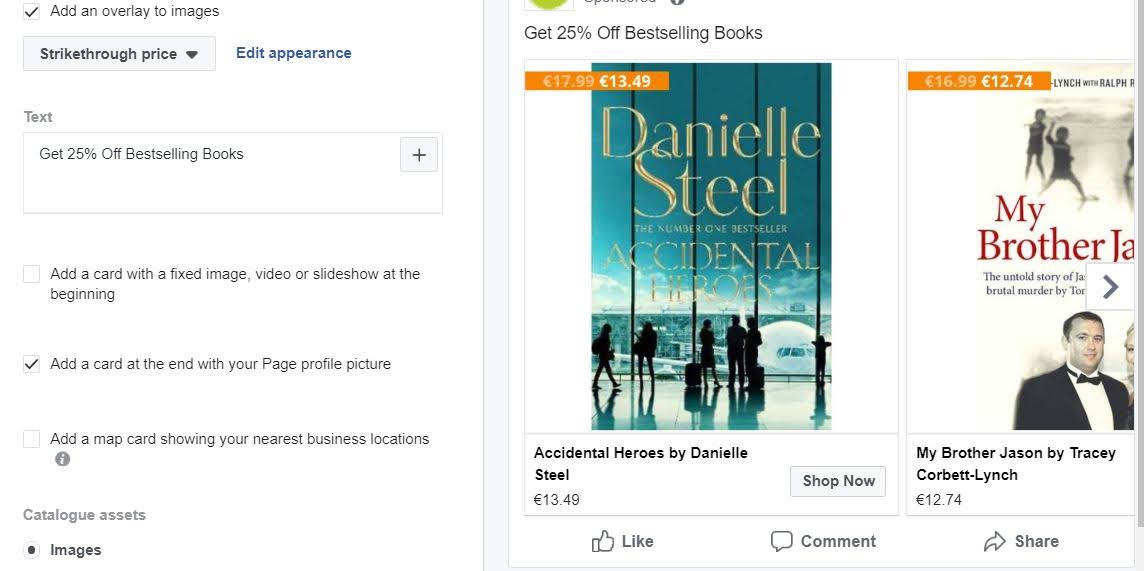
Task: Click the plus icon in the Text field
Action: pos(419,155)
